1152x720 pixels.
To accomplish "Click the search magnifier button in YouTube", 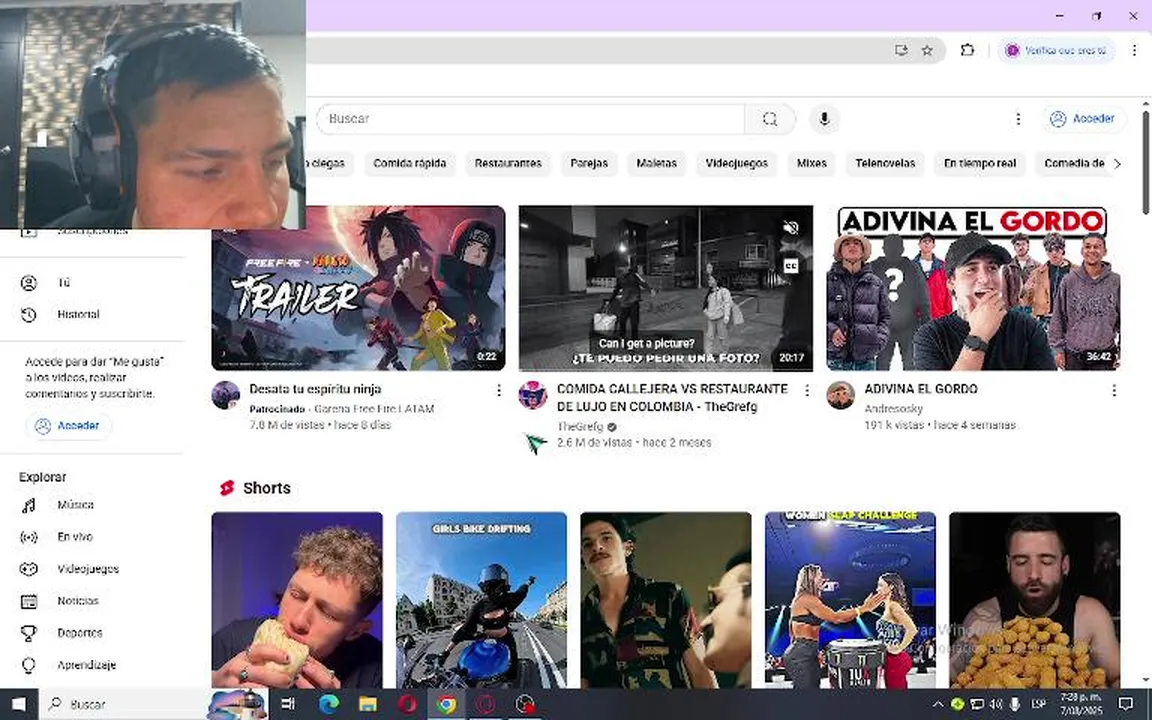I will pos(769,119).
